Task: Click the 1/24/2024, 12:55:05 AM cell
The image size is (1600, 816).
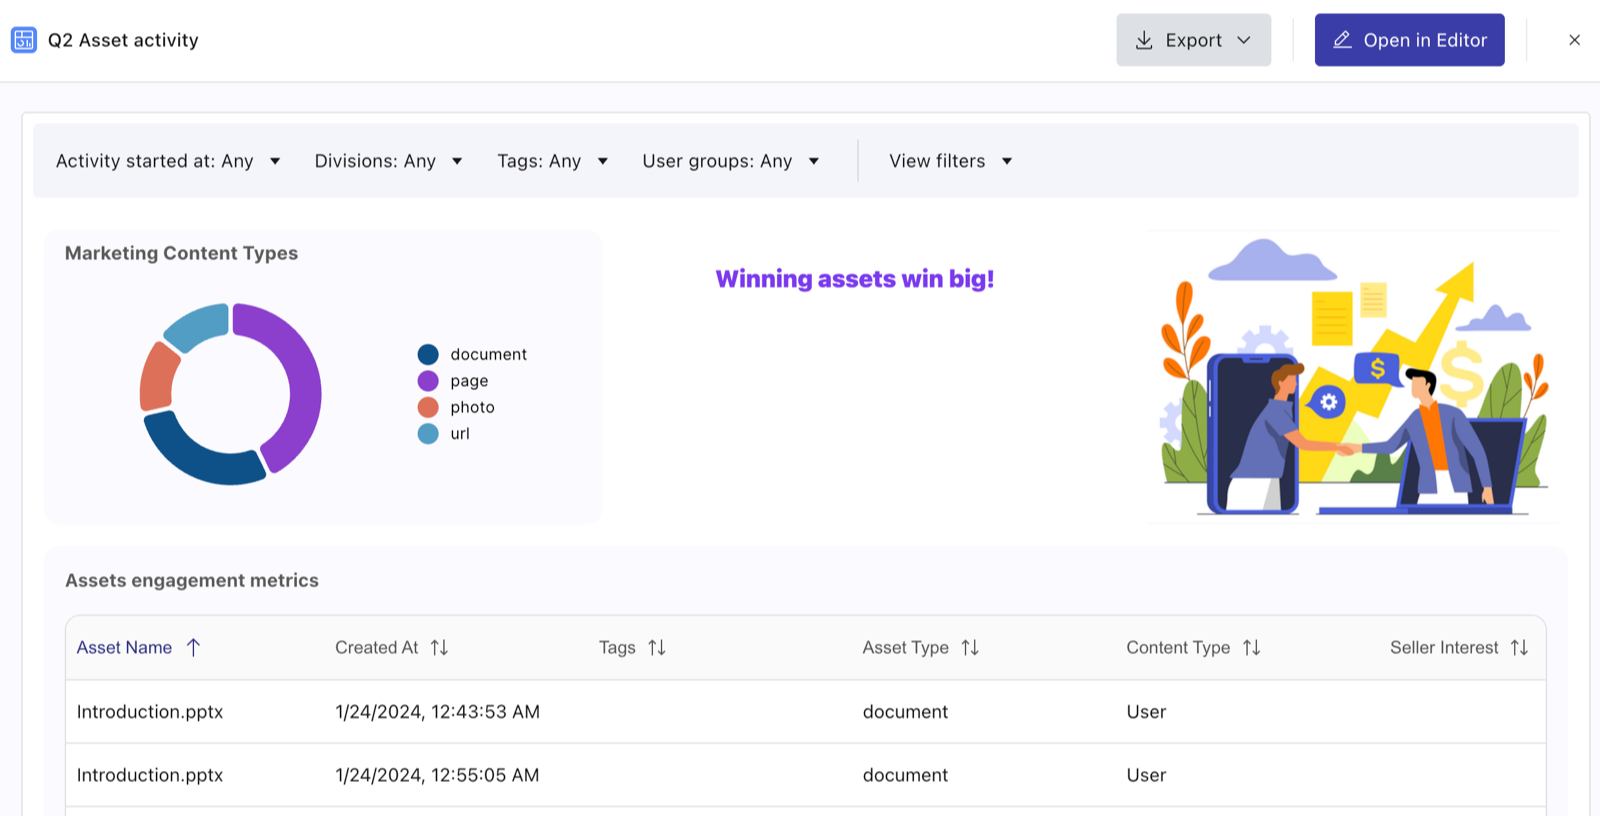Action: [437, 775]
